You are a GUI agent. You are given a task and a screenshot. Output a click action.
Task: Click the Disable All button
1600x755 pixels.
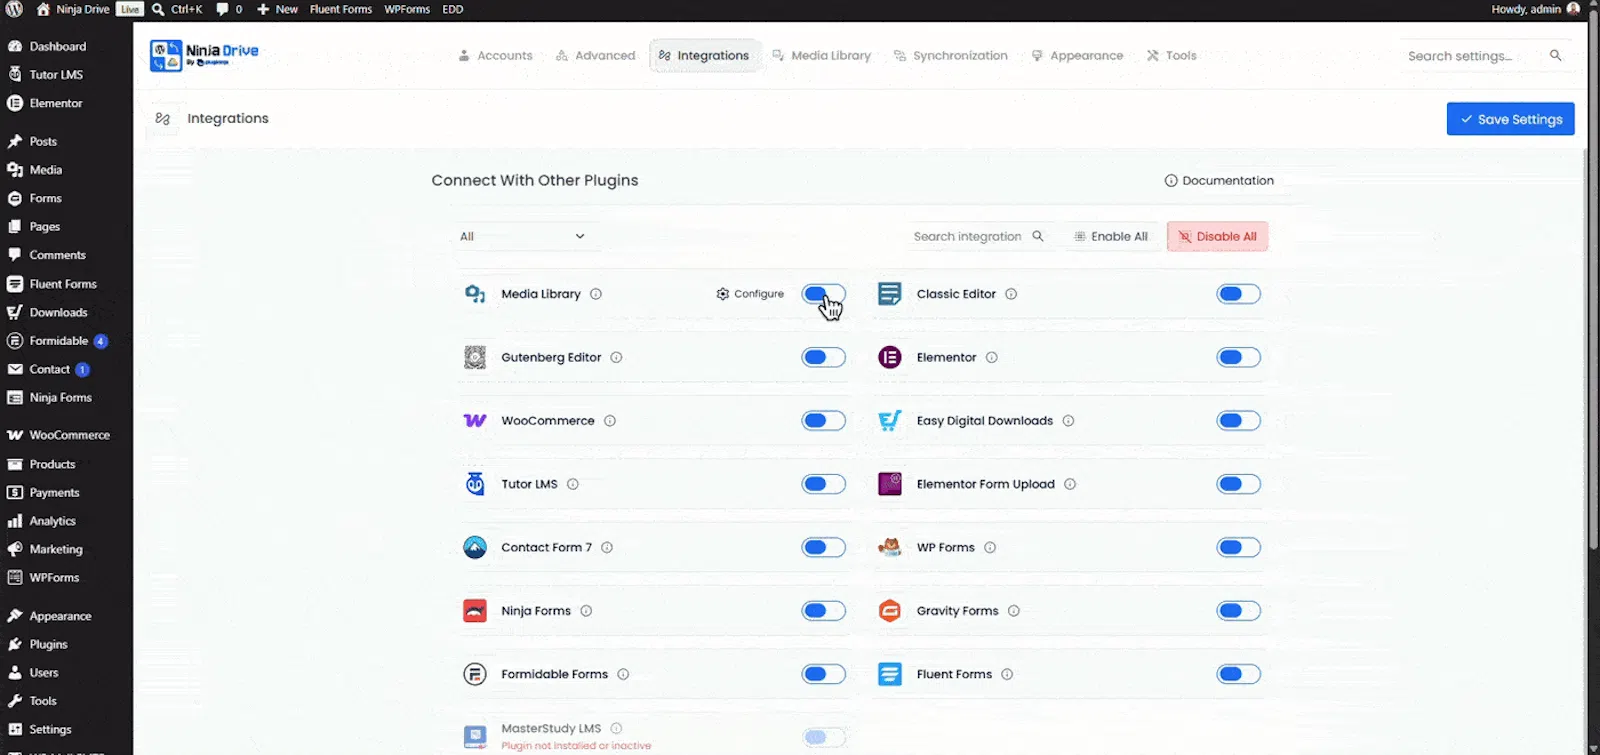coord(1217,236)
